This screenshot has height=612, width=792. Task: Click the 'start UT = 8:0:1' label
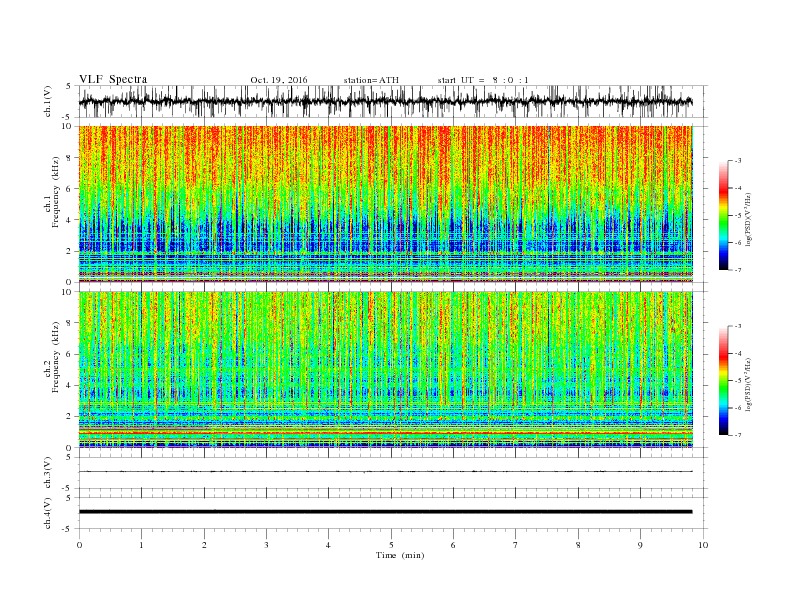[483, 80]
